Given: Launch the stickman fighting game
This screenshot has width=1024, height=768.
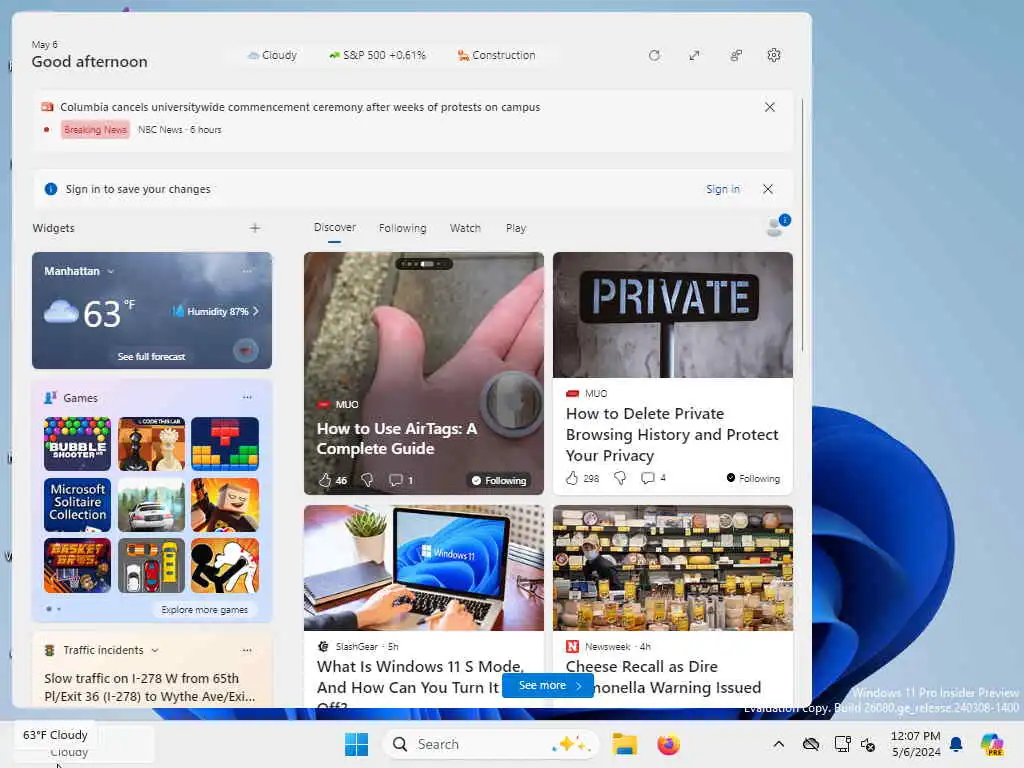Looking at the screenshot, I should 225,566.
